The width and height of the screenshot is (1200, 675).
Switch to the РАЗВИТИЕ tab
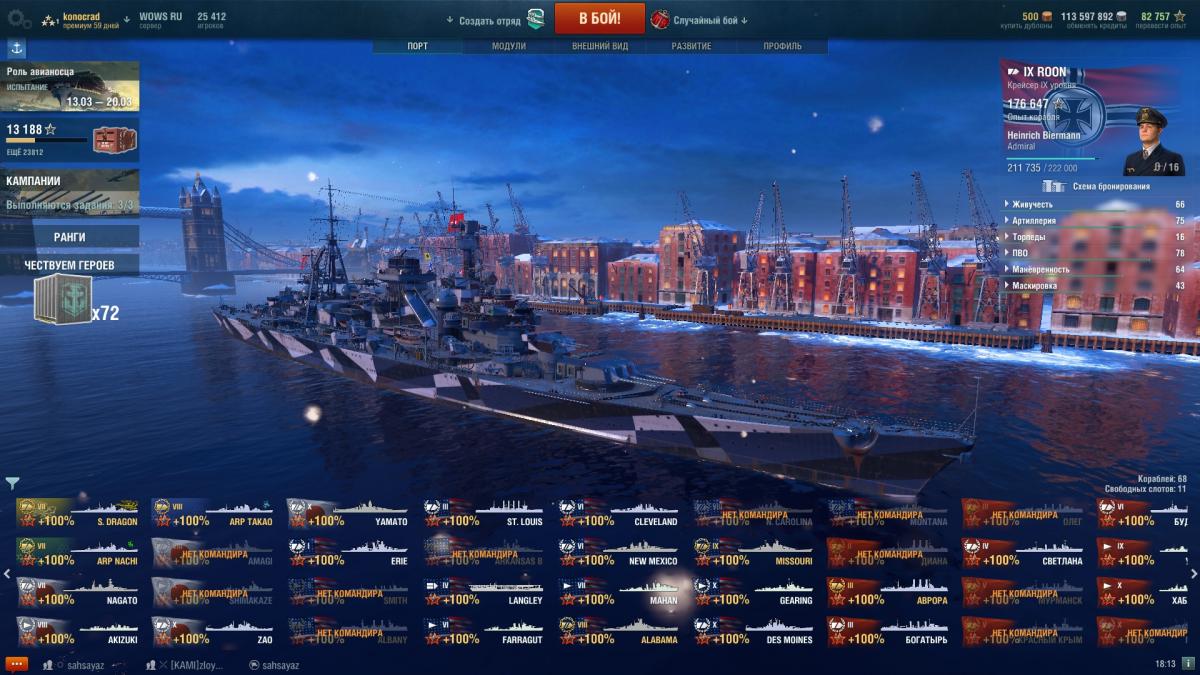(x=691, y=46)
